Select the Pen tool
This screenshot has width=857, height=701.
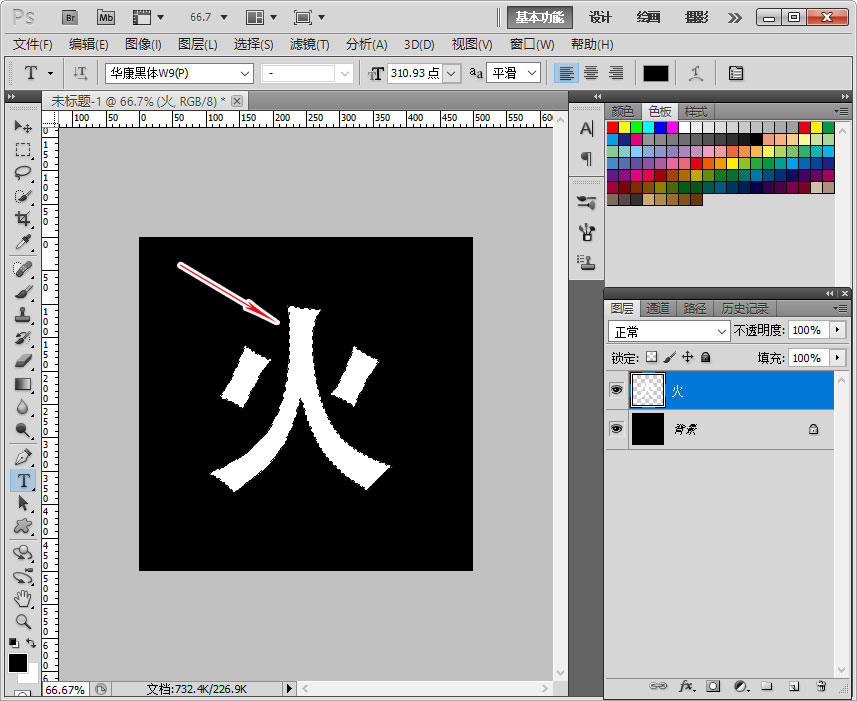pos(22,457)
